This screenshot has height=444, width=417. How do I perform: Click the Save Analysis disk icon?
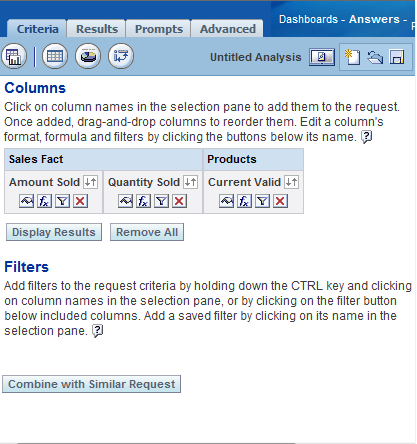click(x=397, y=57)
